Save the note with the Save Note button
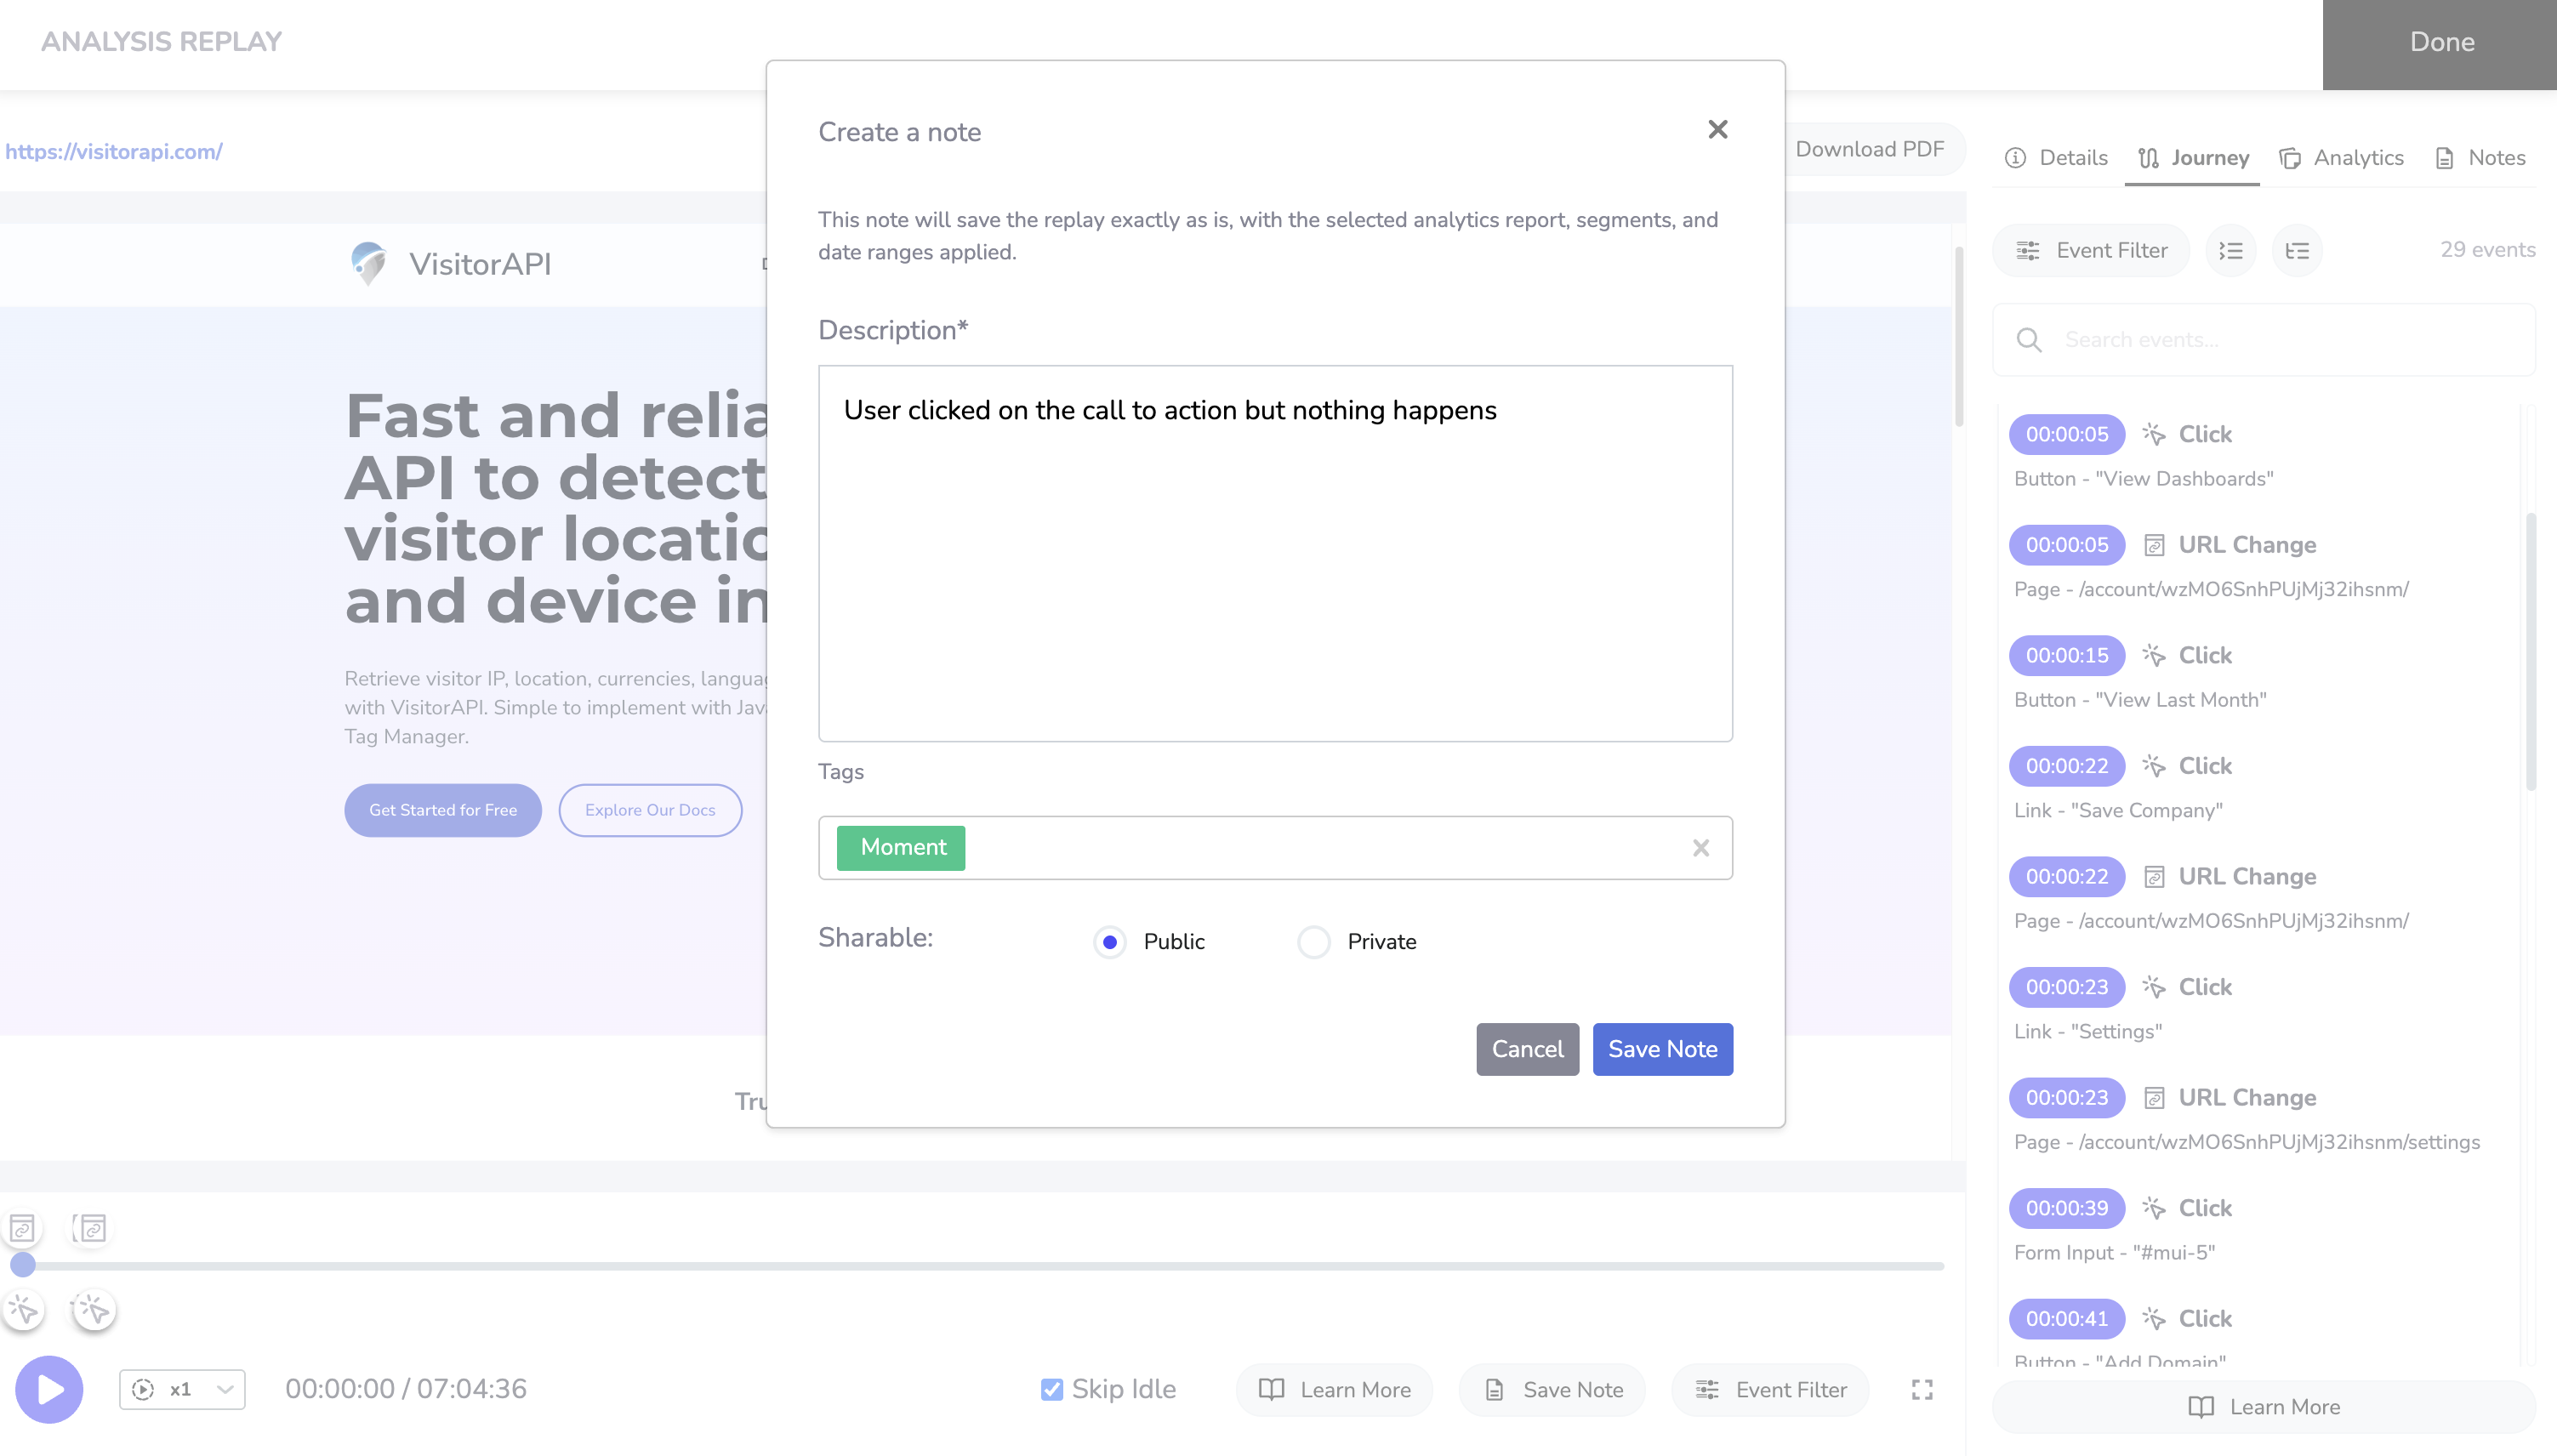The height and width of the screenshot is (1456, 2557). tap(1662, 1048)
